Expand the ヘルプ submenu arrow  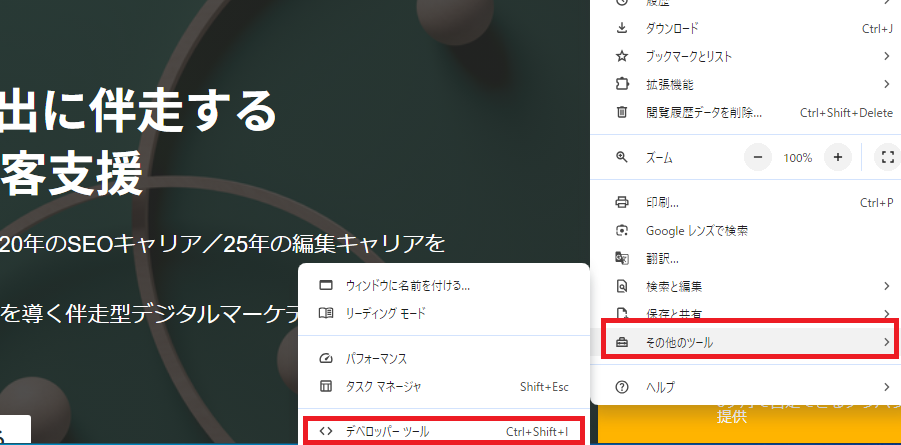[x=887, y=387]
